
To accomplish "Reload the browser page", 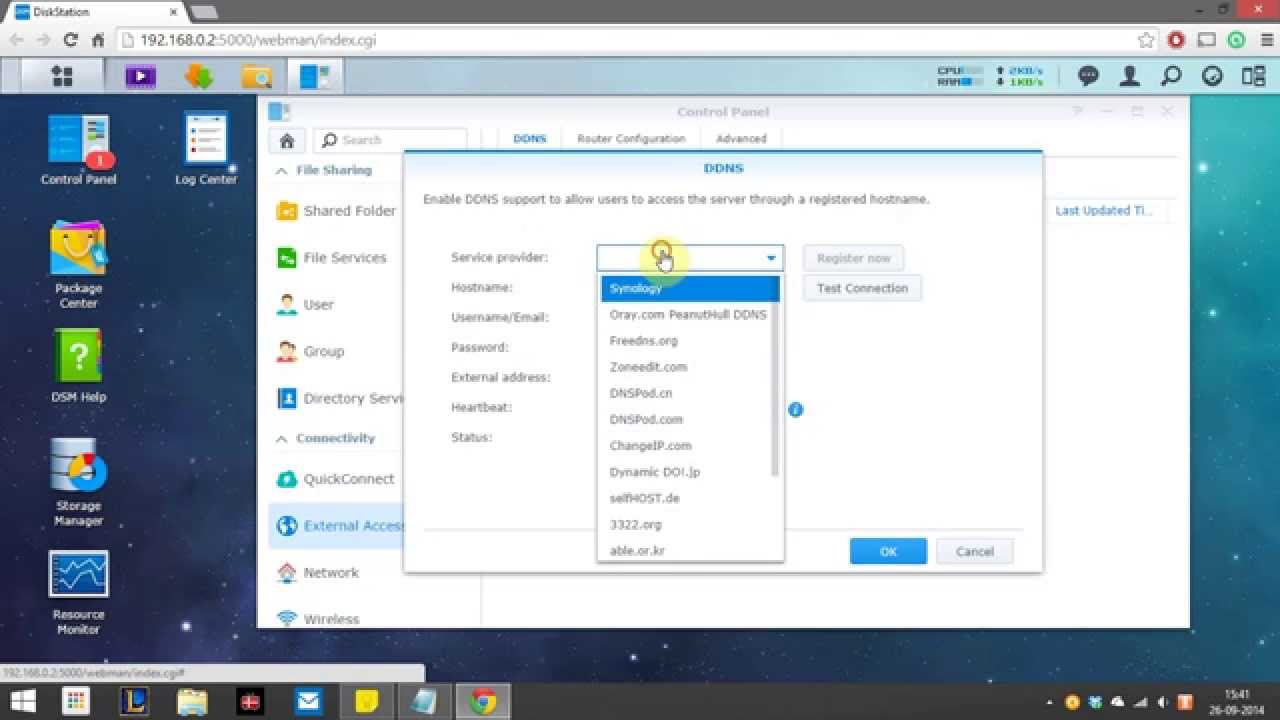I will click(x=70, y=41).
